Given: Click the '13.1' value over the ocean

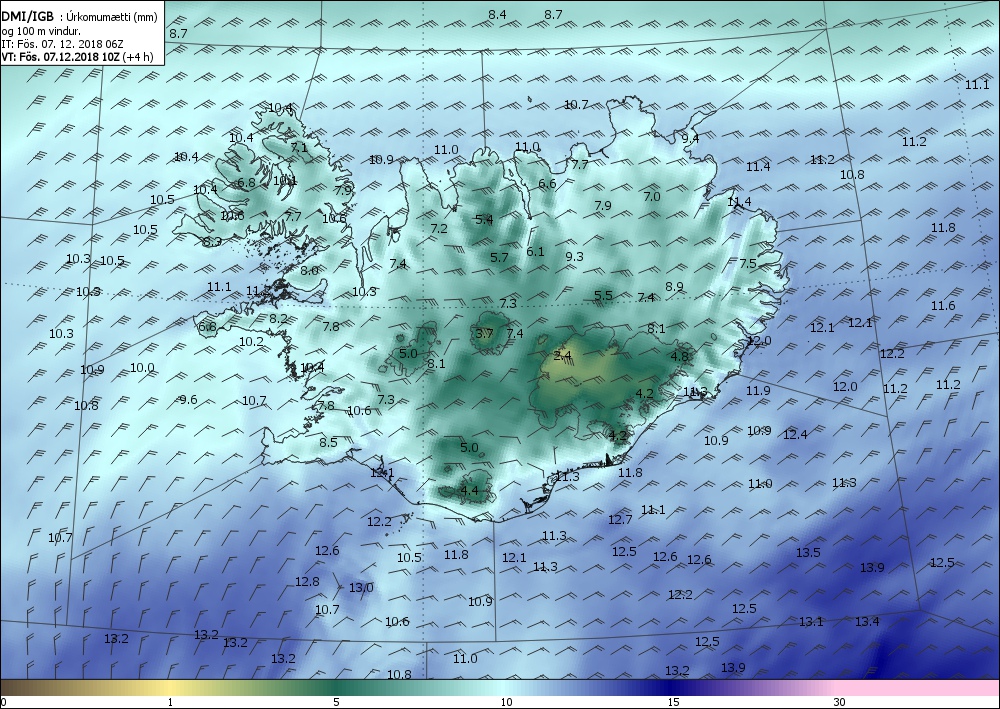Looking at the screenshot, I should (811, 621).
